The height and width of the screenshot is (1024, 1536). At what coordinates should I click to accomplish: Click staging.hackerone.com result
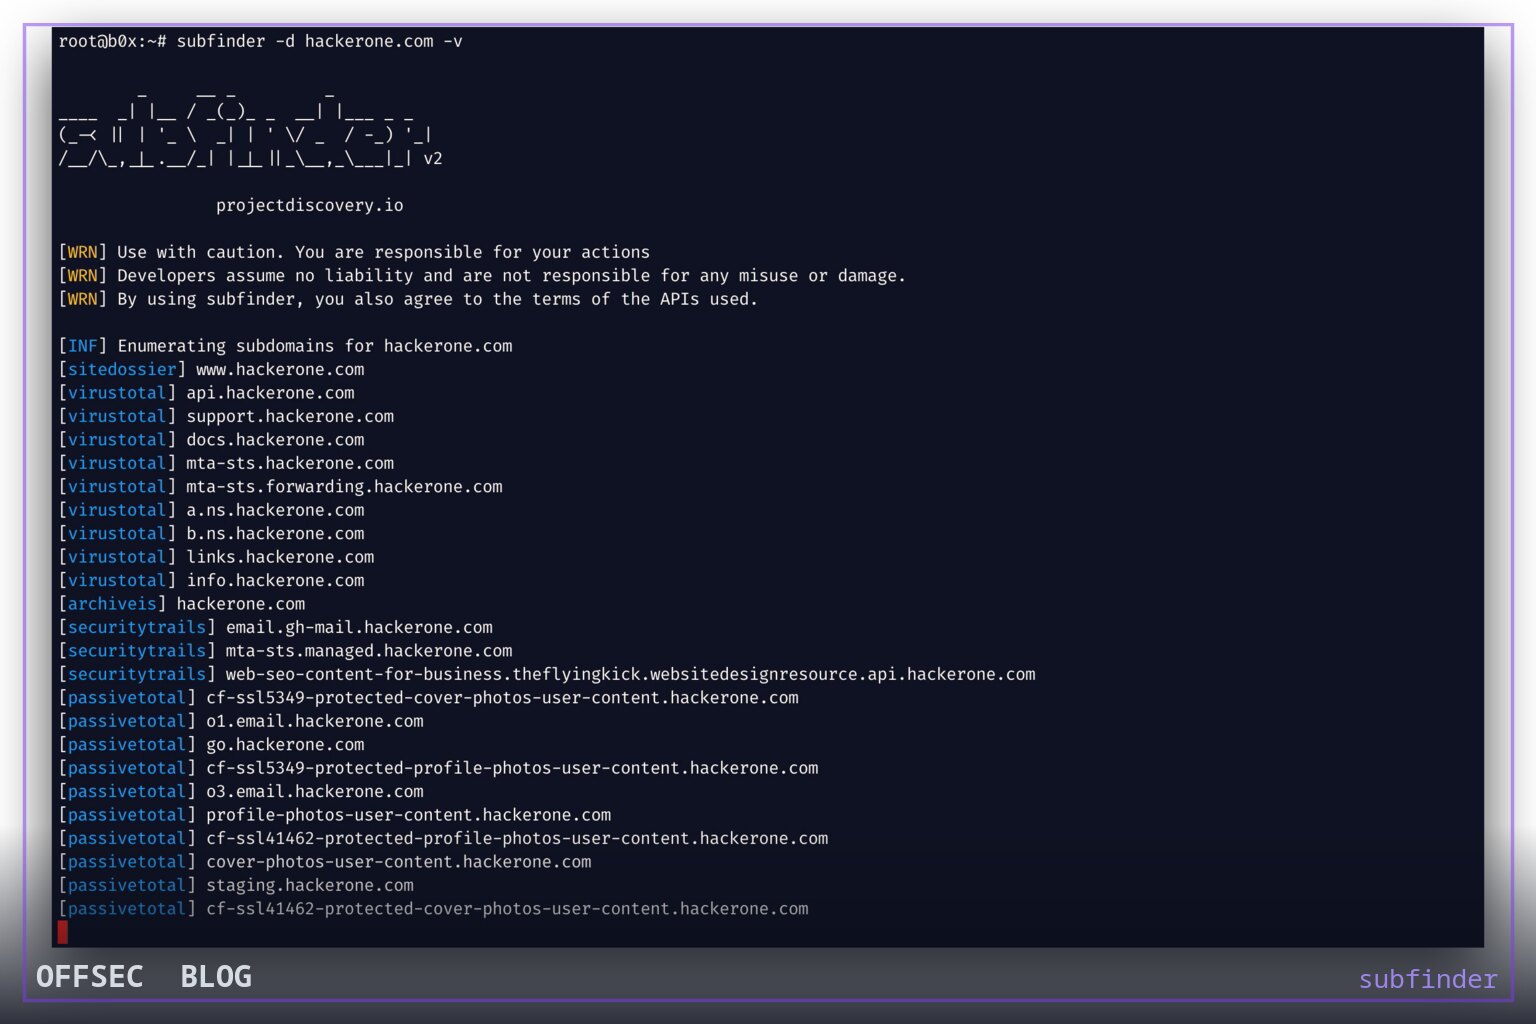(310, 886)
